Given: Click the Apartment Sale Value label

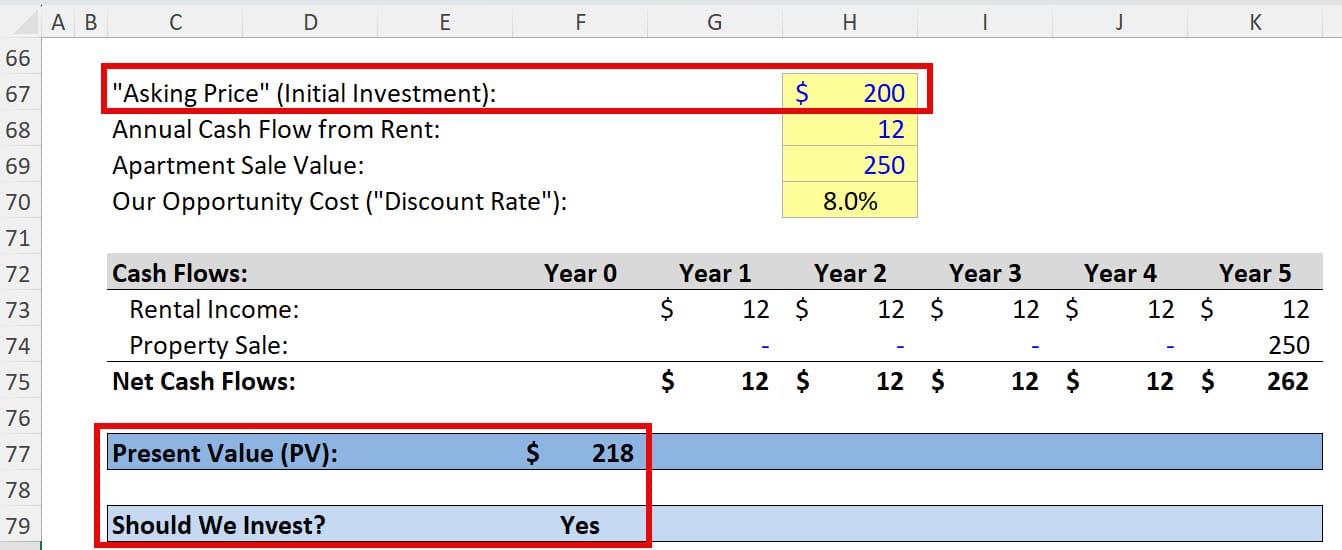Looking at the screenshot, I should tap(238, 166).
